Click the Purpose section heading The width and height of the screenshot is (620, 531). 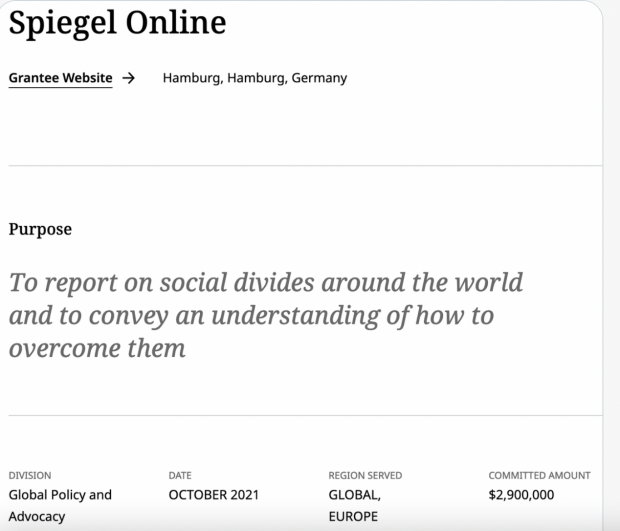(40, 229)
